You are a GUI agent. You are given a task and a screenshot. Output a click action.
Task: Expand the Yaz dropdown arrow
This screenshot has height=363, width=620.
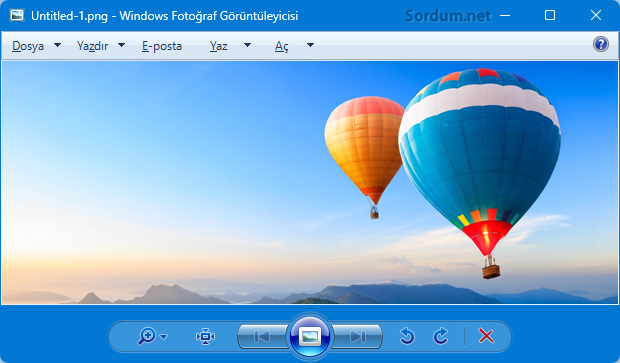[x=247, y=45]
